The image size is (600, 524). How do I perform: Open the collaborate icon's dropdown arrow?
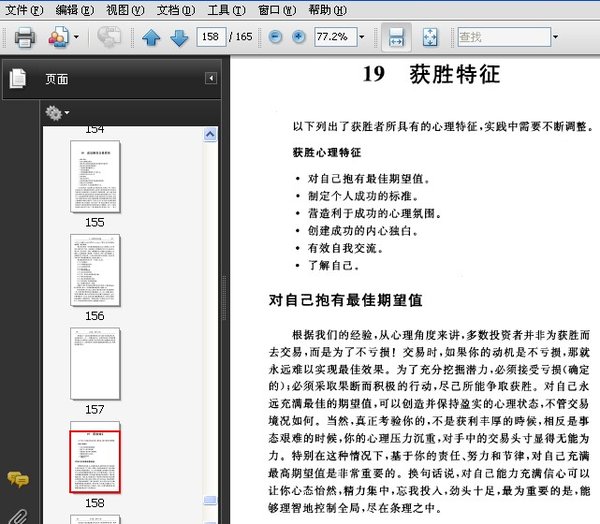point(76,37)
